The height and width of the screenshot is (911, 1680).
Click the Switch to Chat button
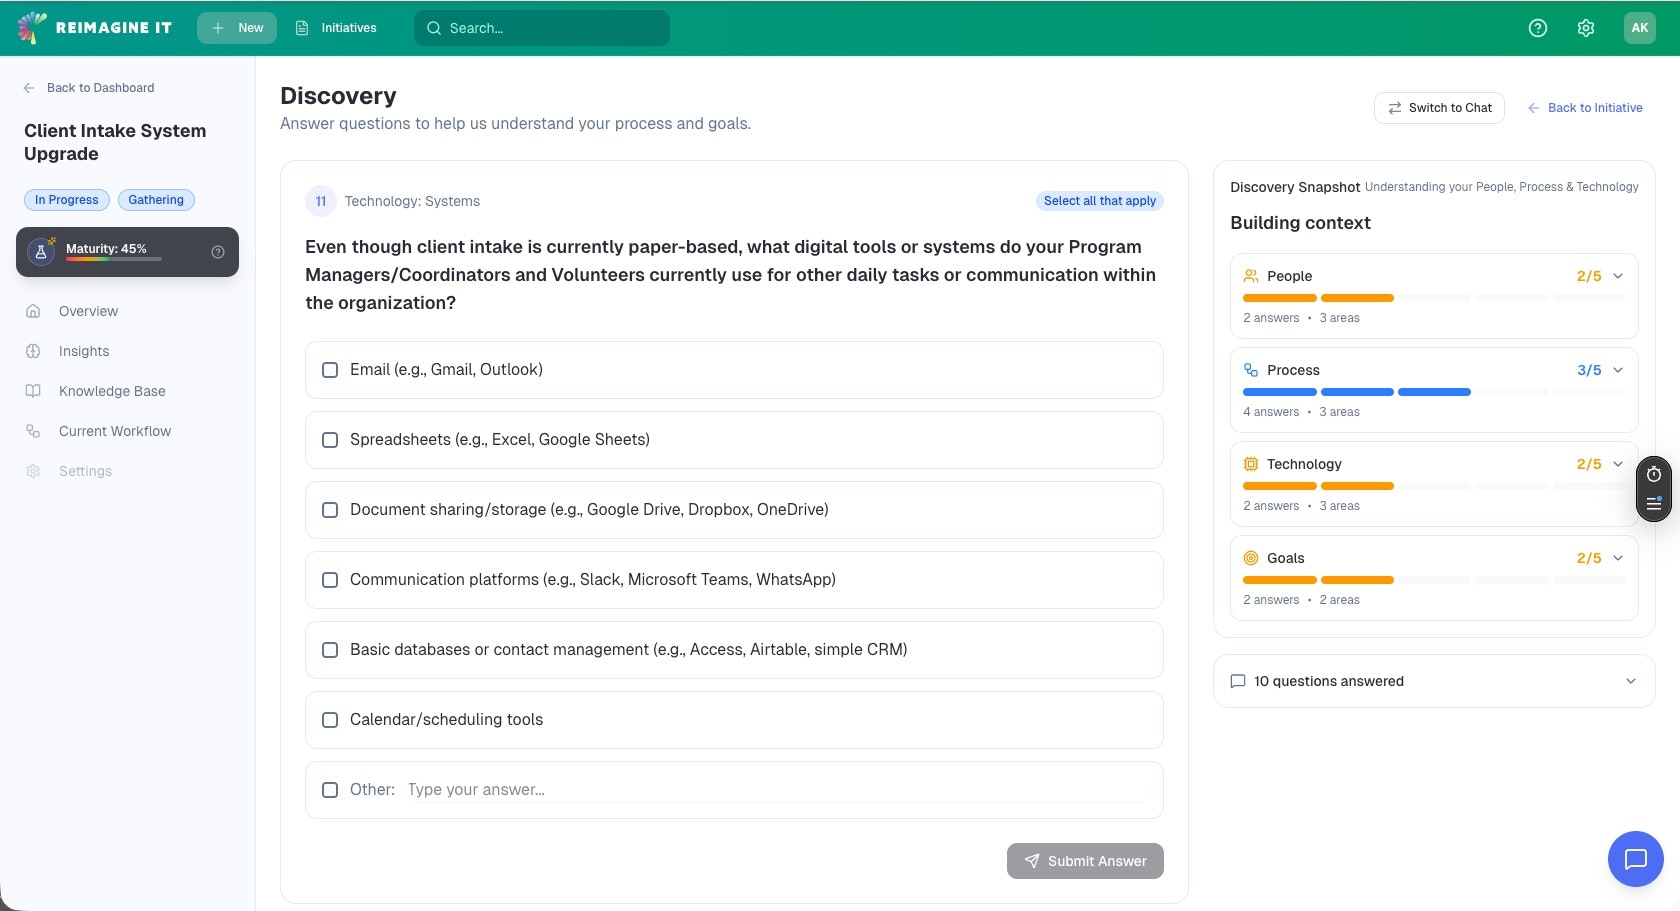1439,107
